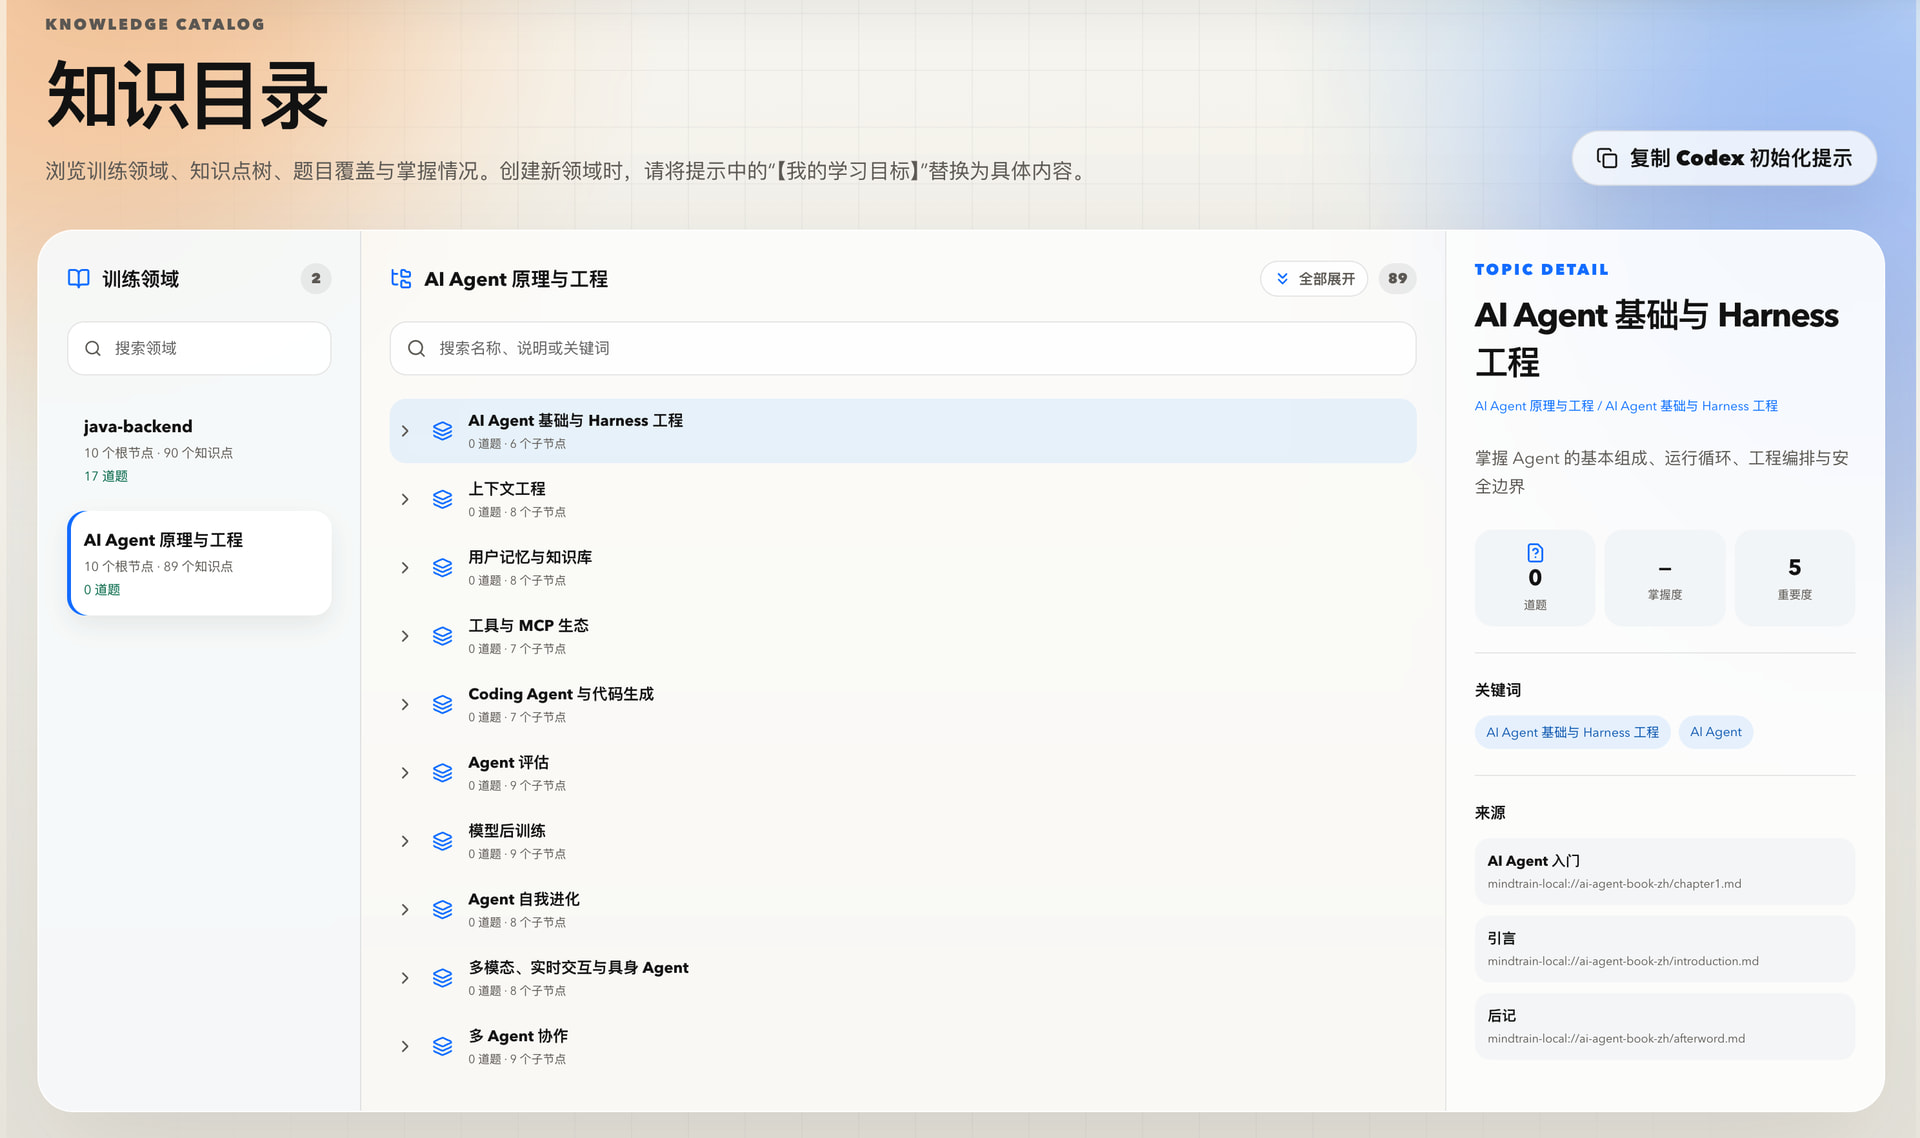This screenshot has width=1920, height=1138.
Task: Select Coding Agent 与代码生成 row title
Action: (x=561, y=694)
